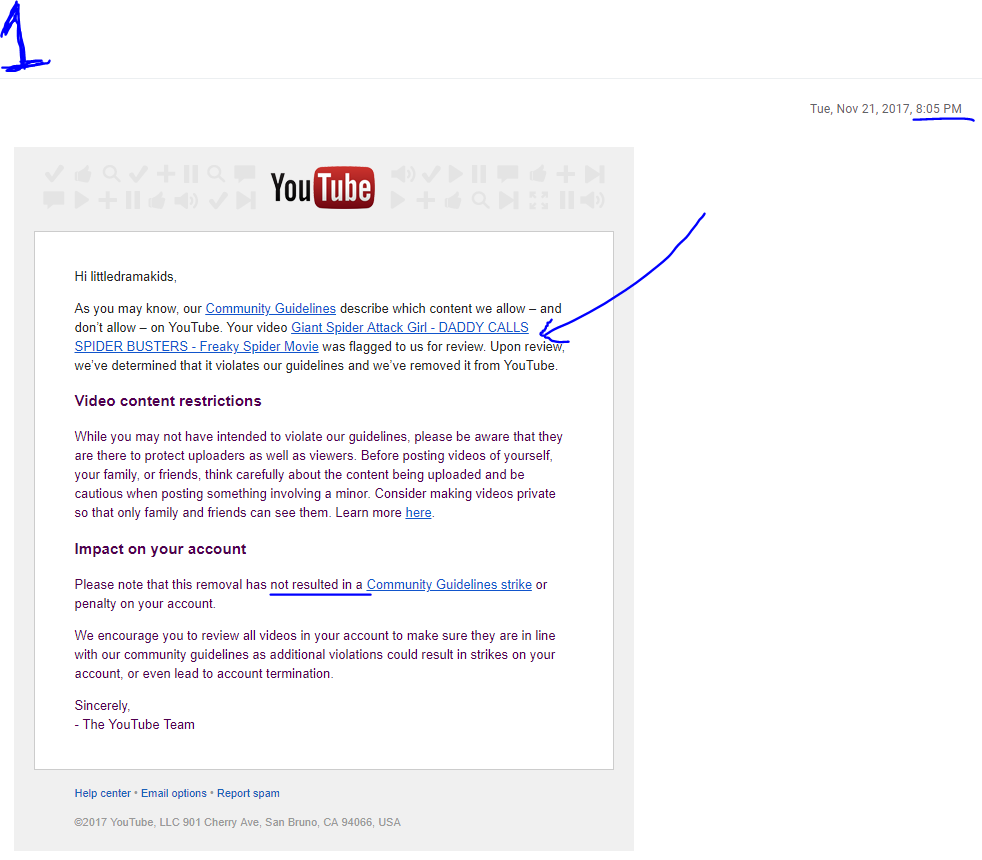Click the email timestamp Tue, Nov 21, 2017
Image resolution: width=982 pixels, height=860 pixels.
(886, 109)
